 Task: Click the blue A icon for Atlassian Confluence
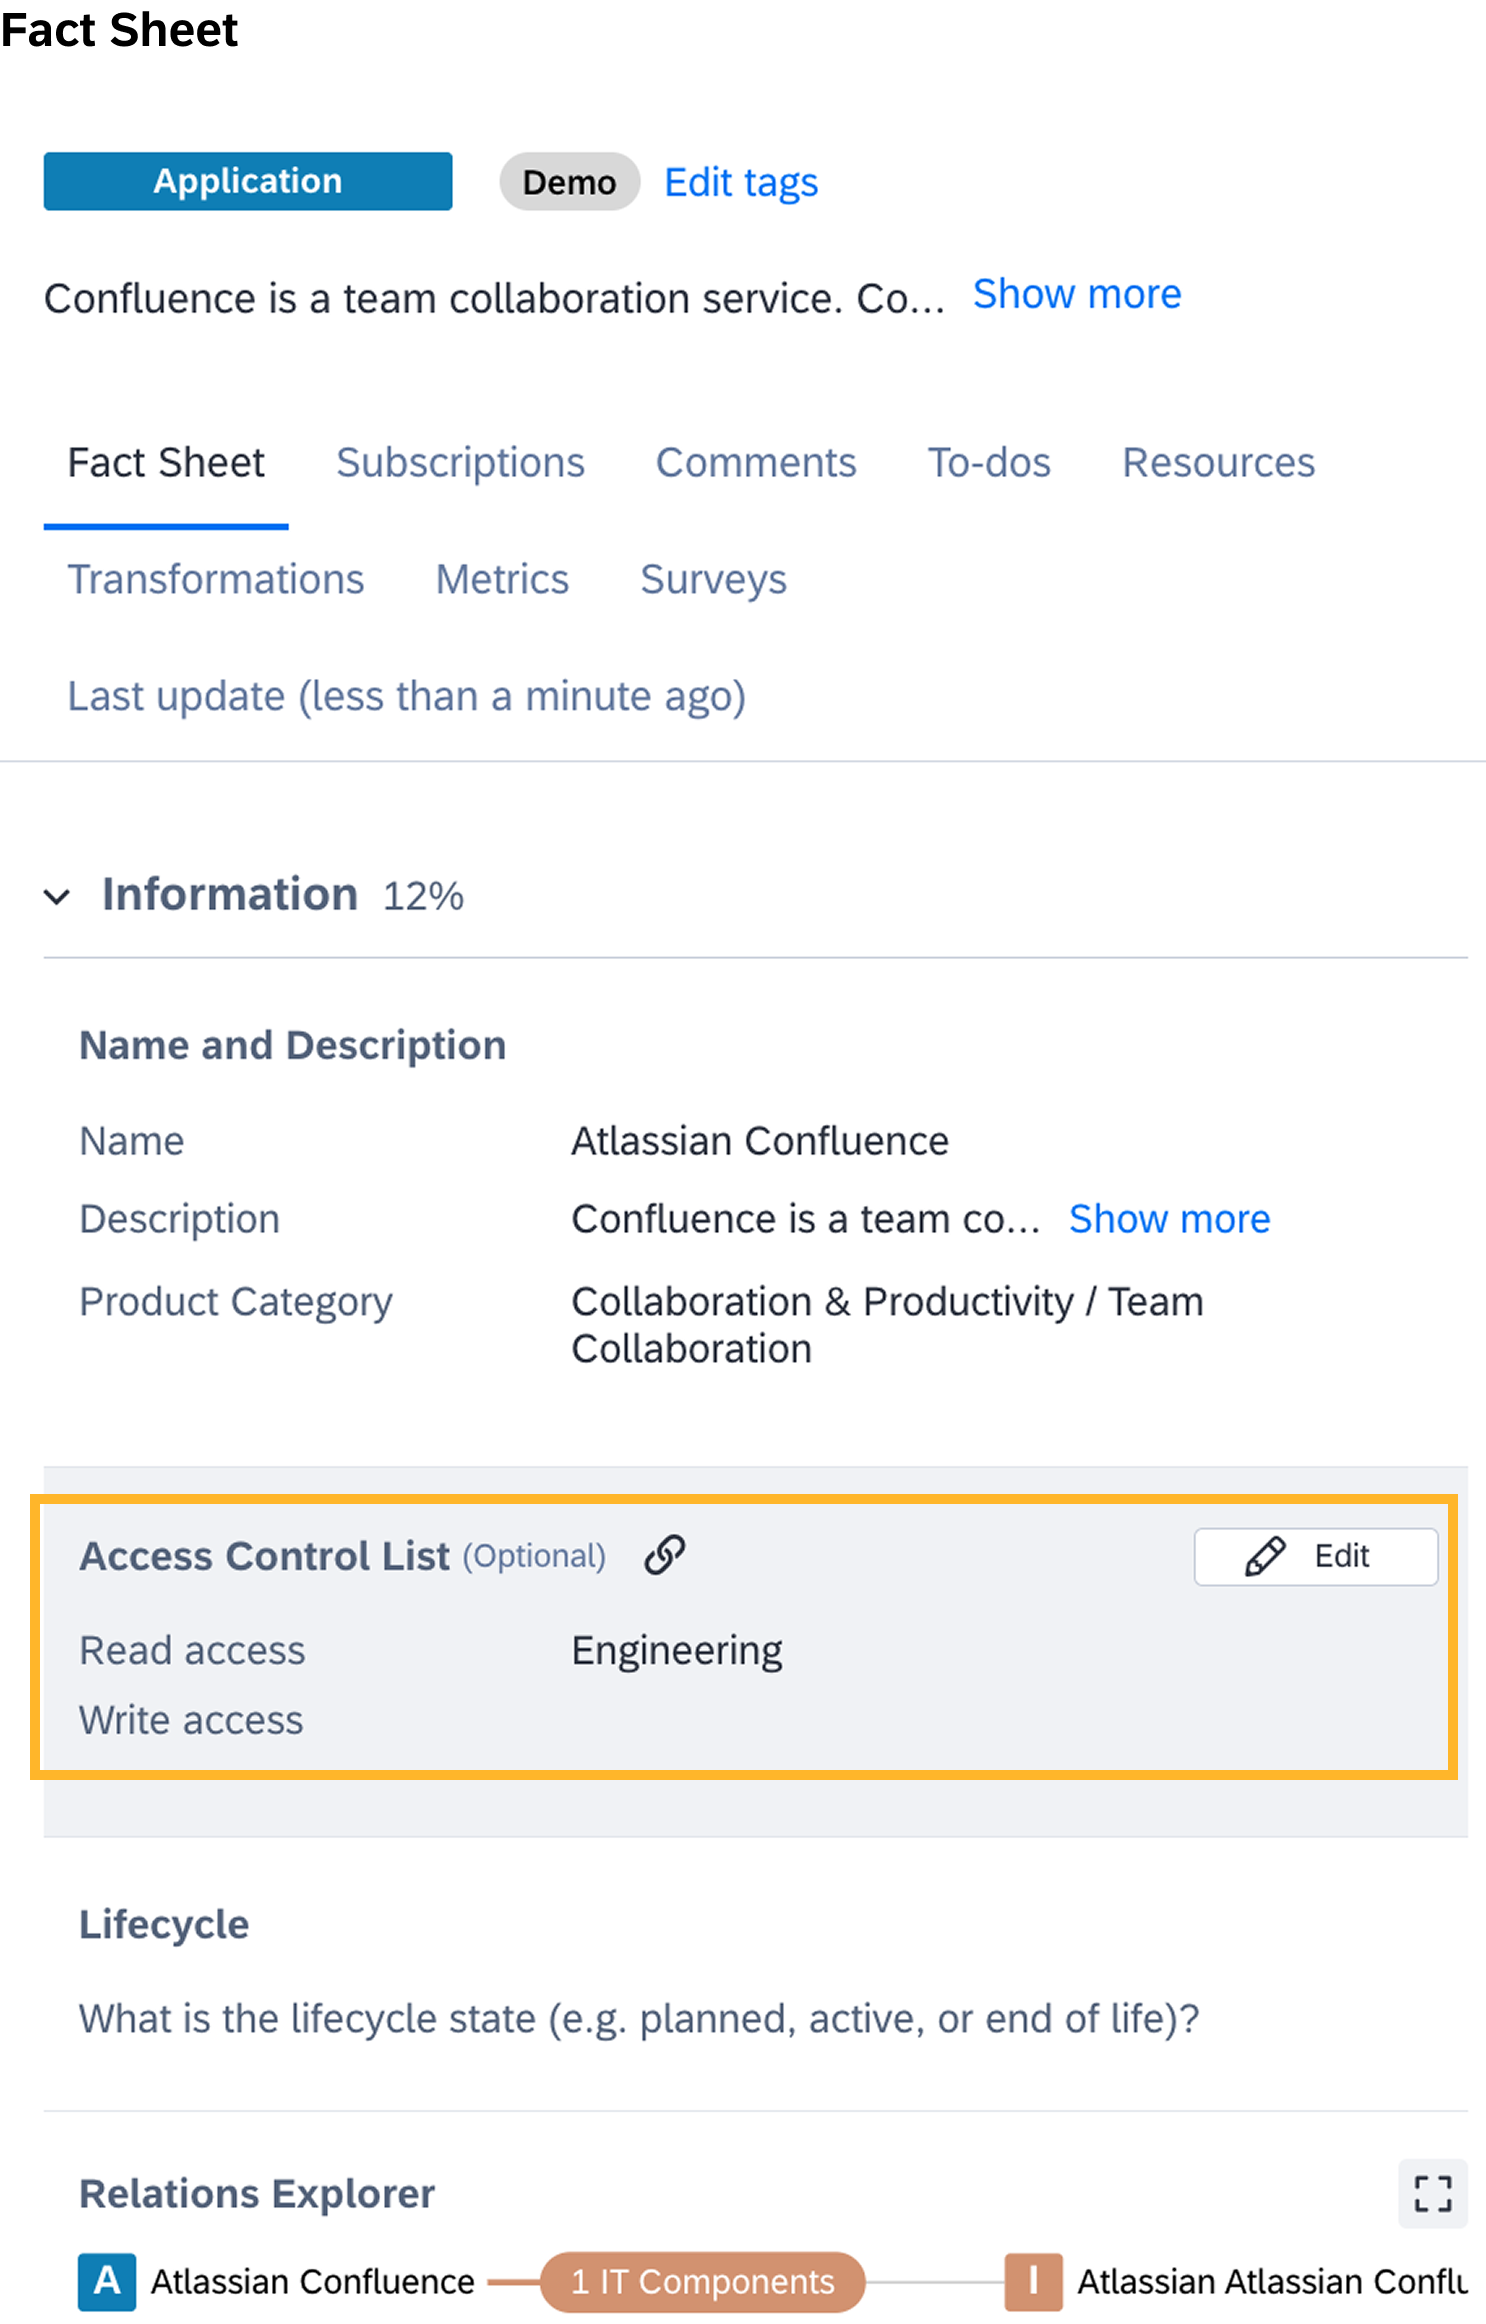[107, 2281]
